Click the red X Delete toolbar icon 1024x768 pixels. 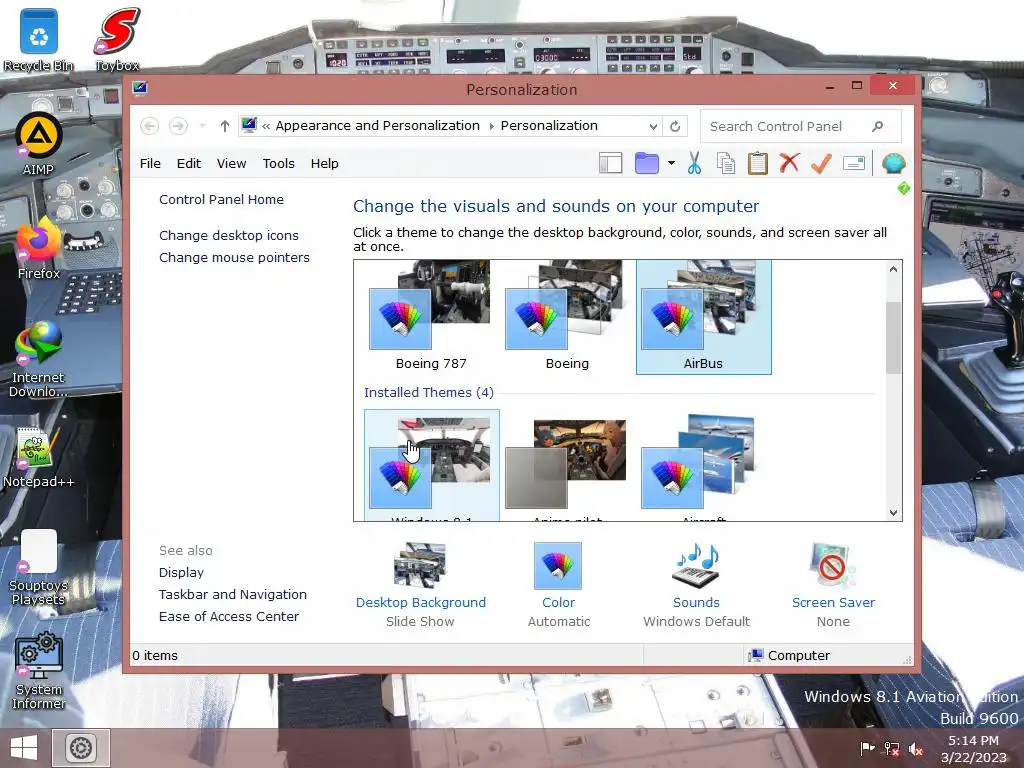[x=789, y=163]
